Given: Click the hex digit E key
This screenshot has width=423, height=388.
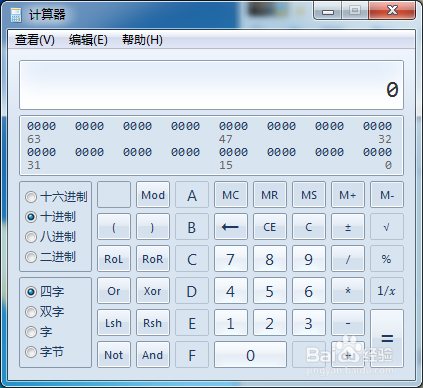Looking at the screenshot, I should [x=192, y=323].
